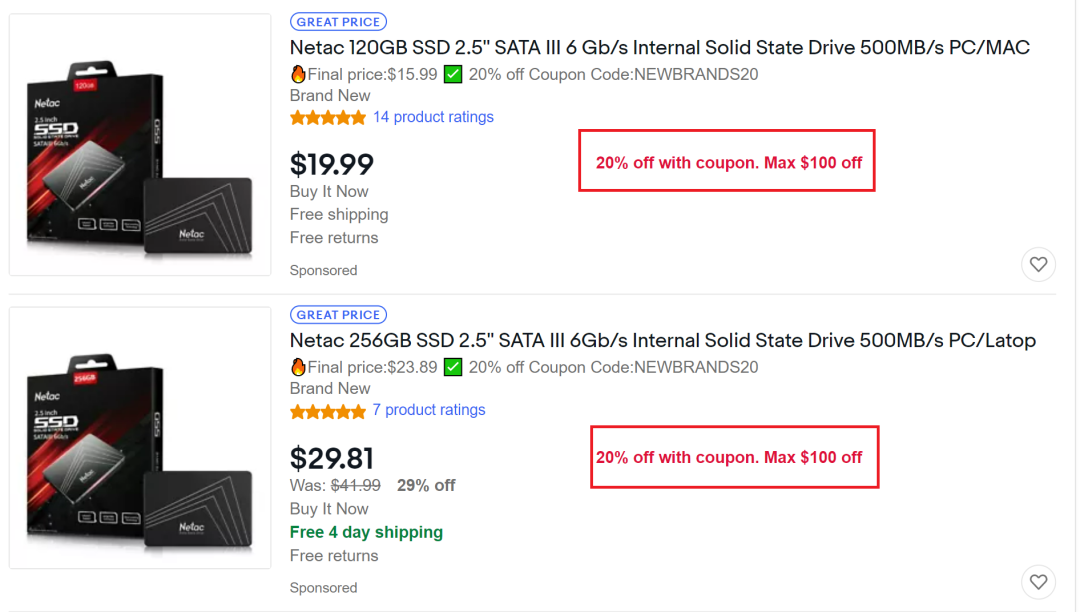Image resolution: width=1080 pixels, height=612 pixels.
Task: Click star rating of 120GB SSD
Action: click(x=327, y=118)
